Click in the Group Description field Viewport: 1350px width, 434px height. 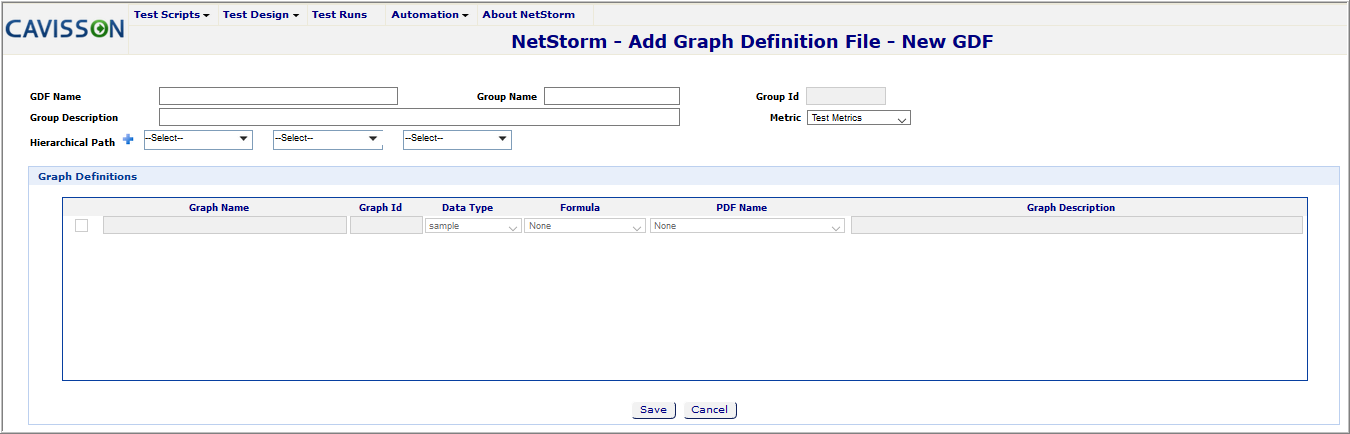coord(419,117)
